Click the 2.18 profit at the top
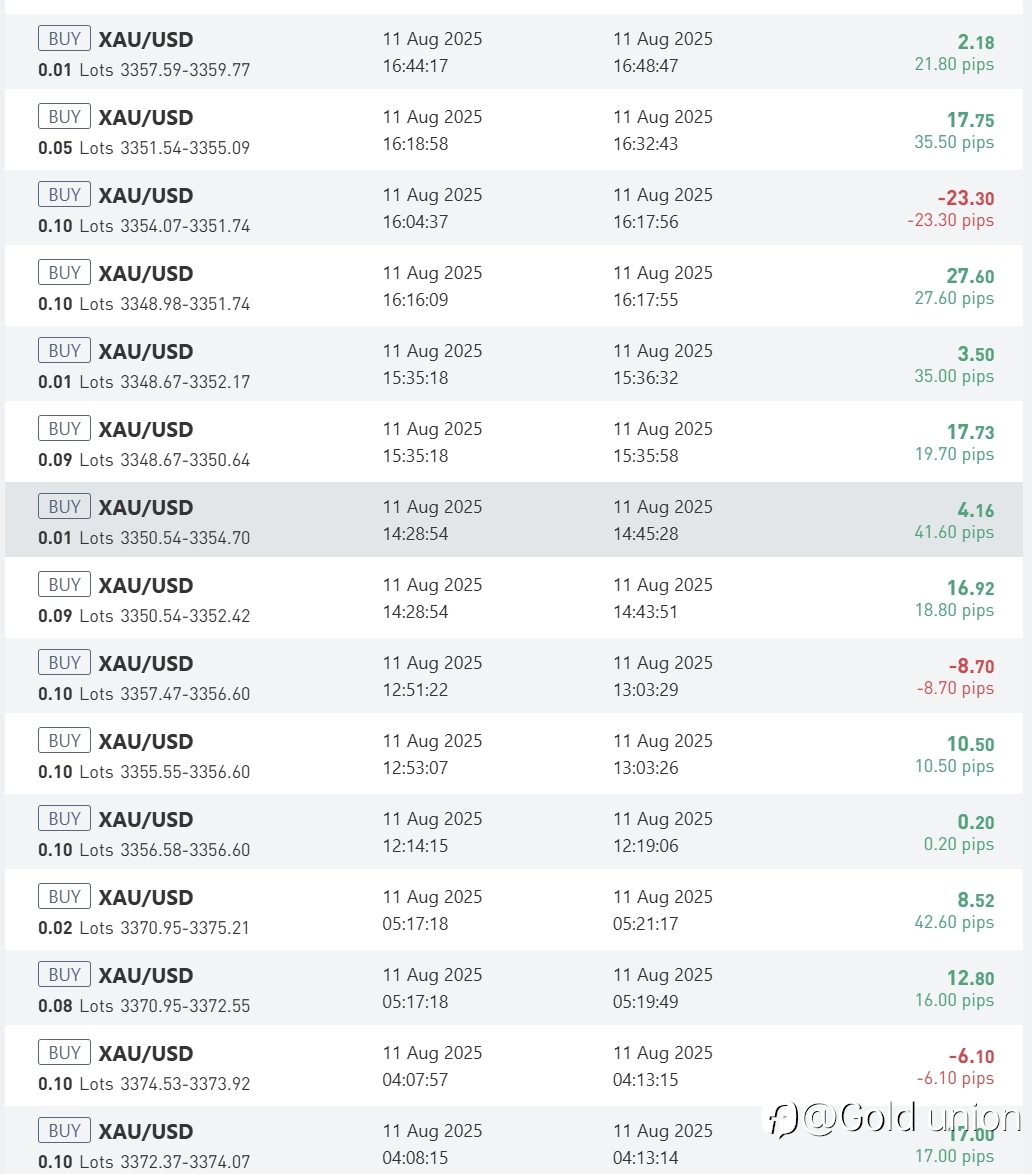This screenshot has height=1174, width=1032. coord(975,43)
